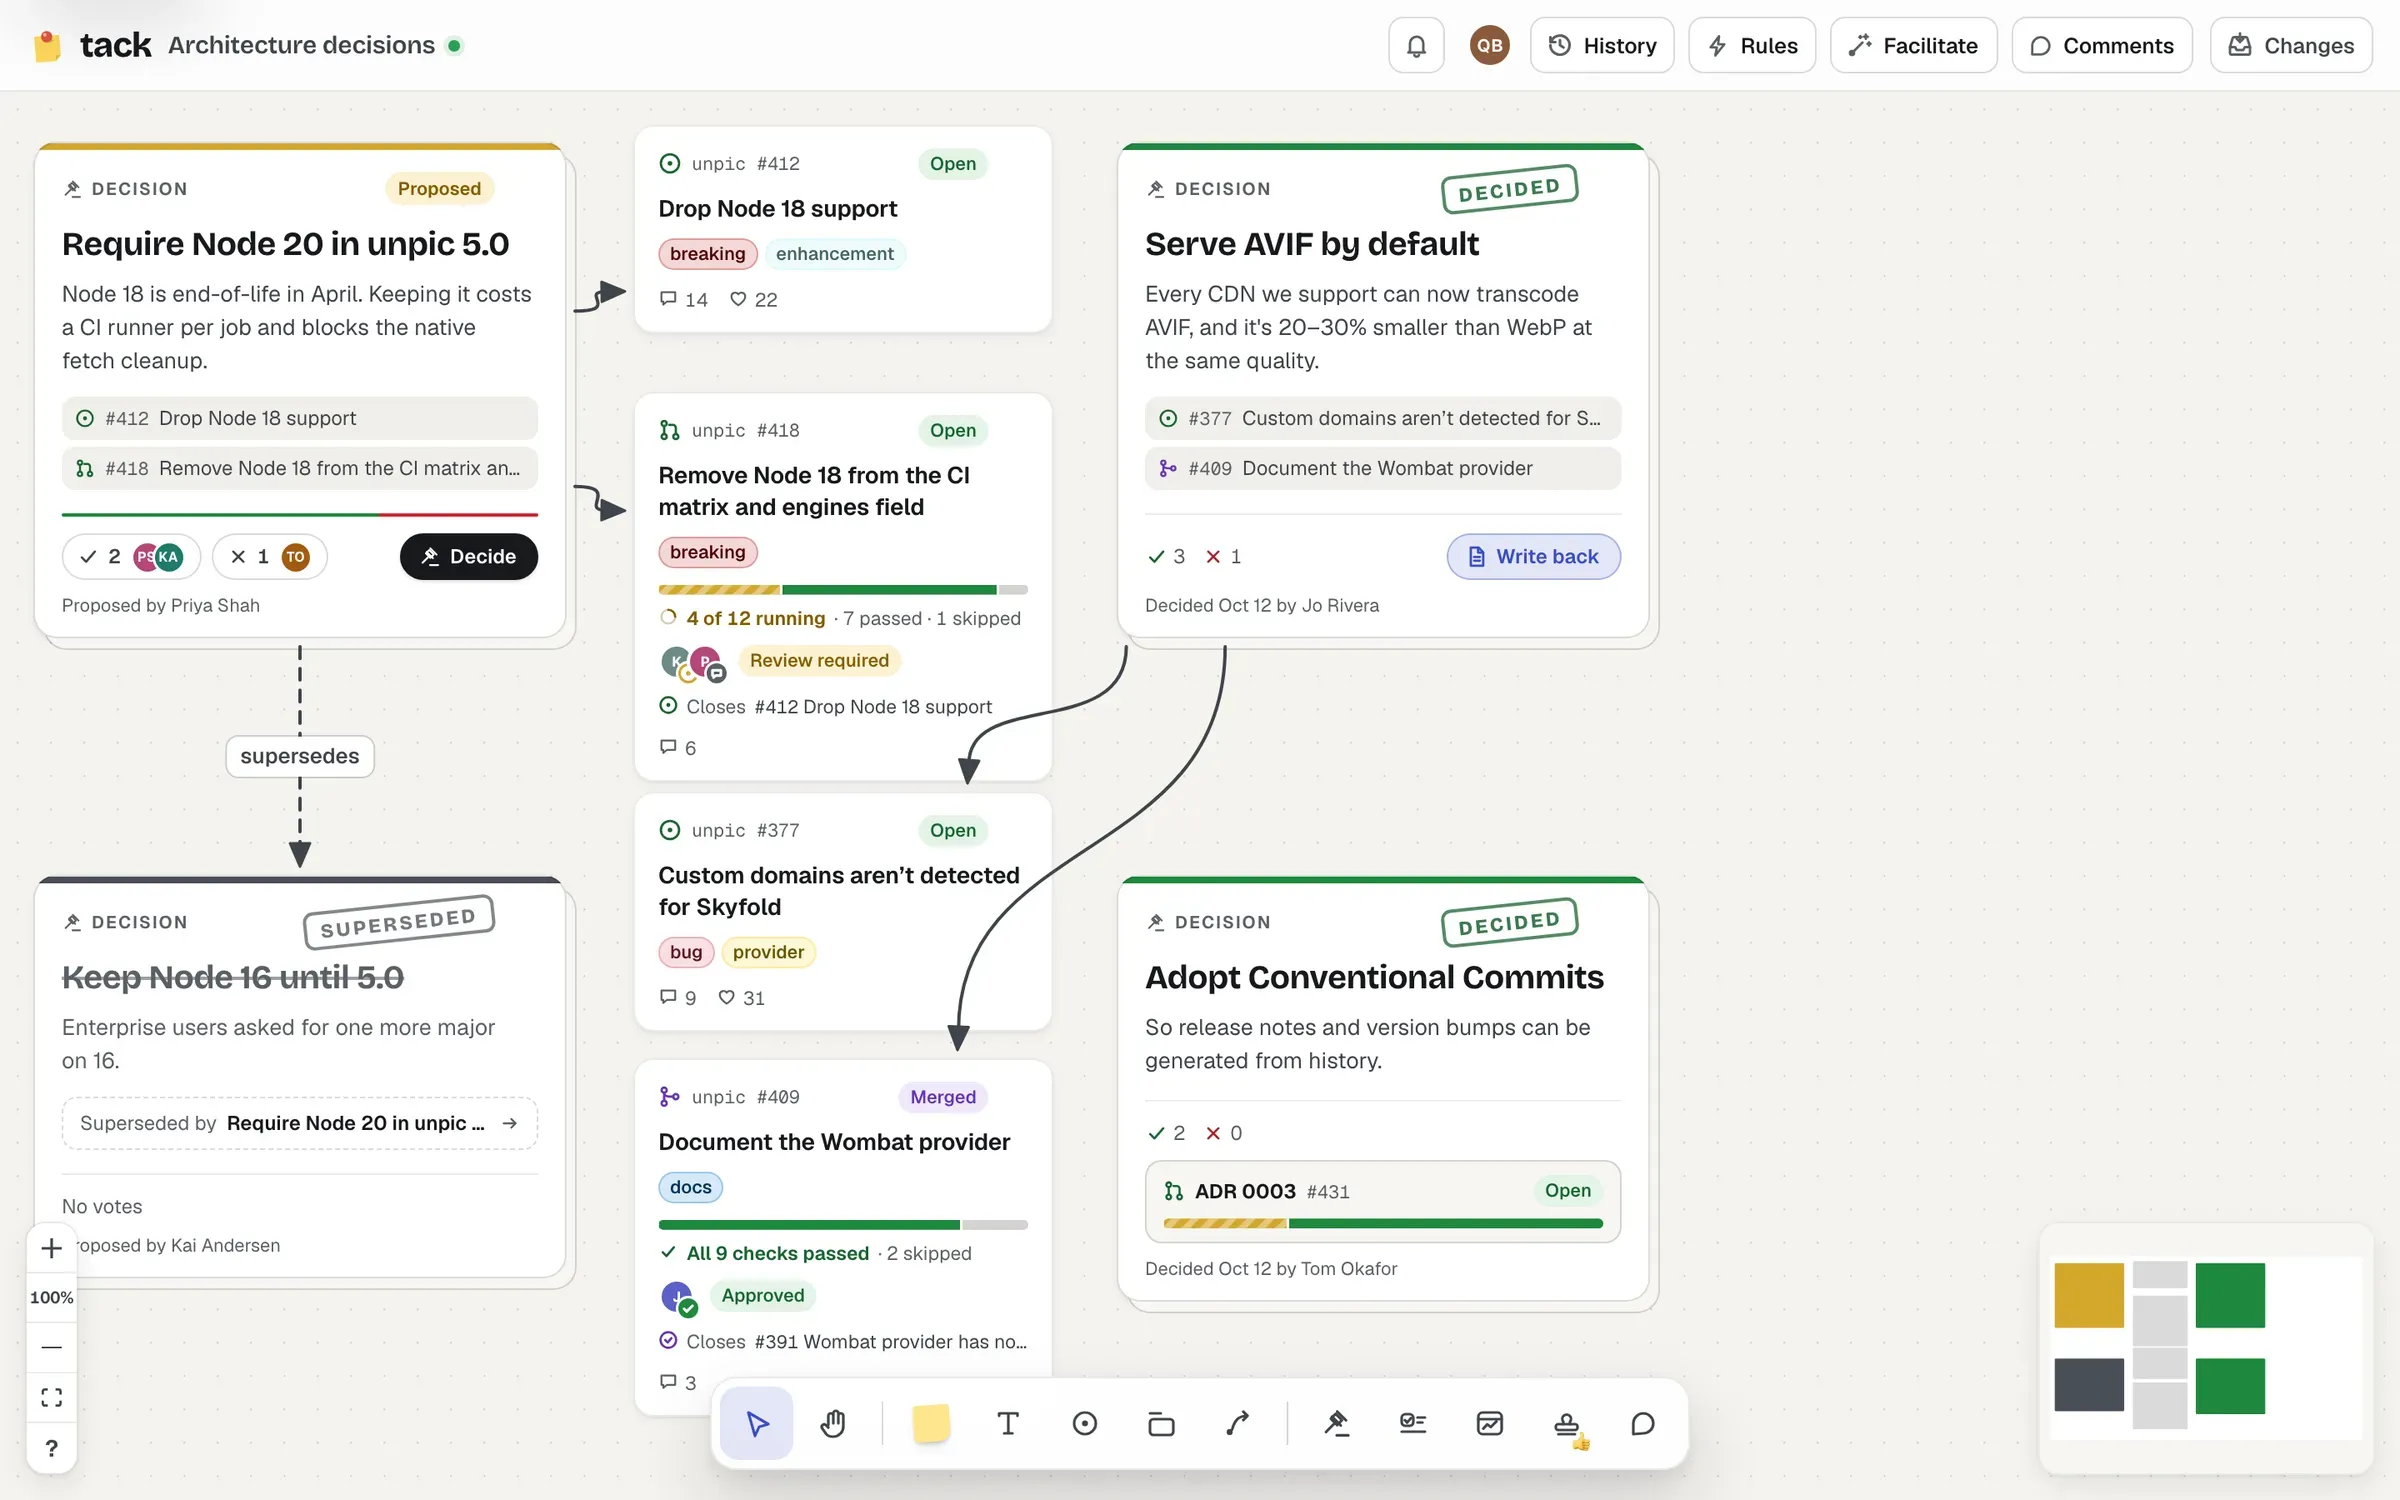Open the QB user avatar
The height and width of the screenshot is (1500, 2400).
[1489, 45]
